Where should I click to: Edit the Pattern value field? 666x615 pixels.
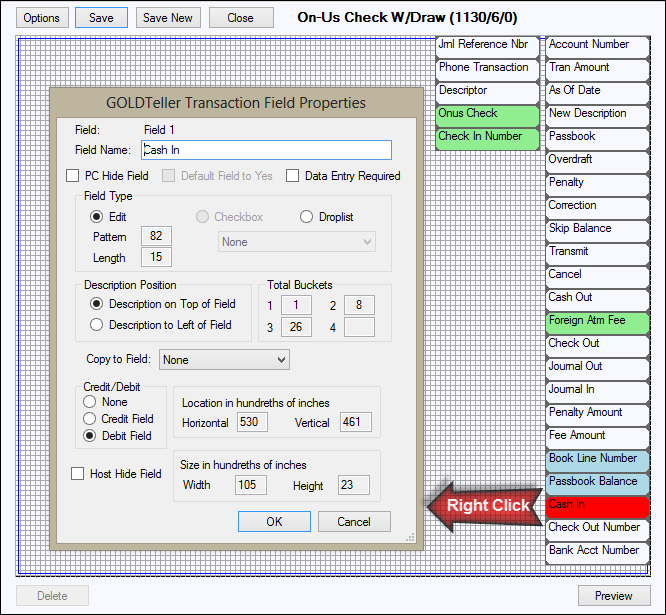coord(156,236)
